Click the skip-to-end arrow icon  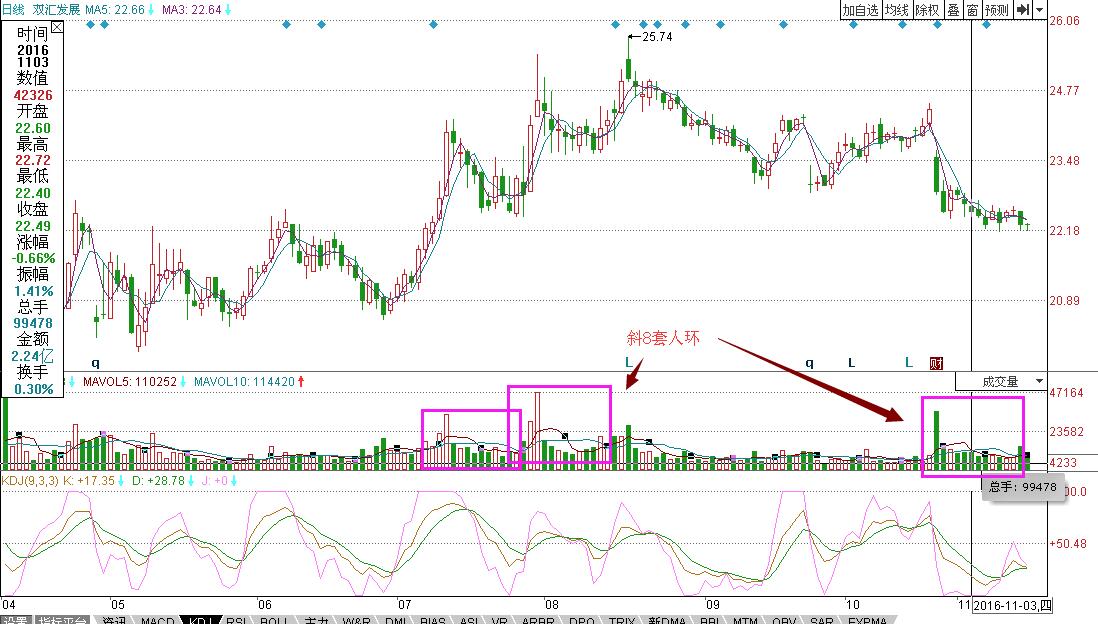[1022, 10]
